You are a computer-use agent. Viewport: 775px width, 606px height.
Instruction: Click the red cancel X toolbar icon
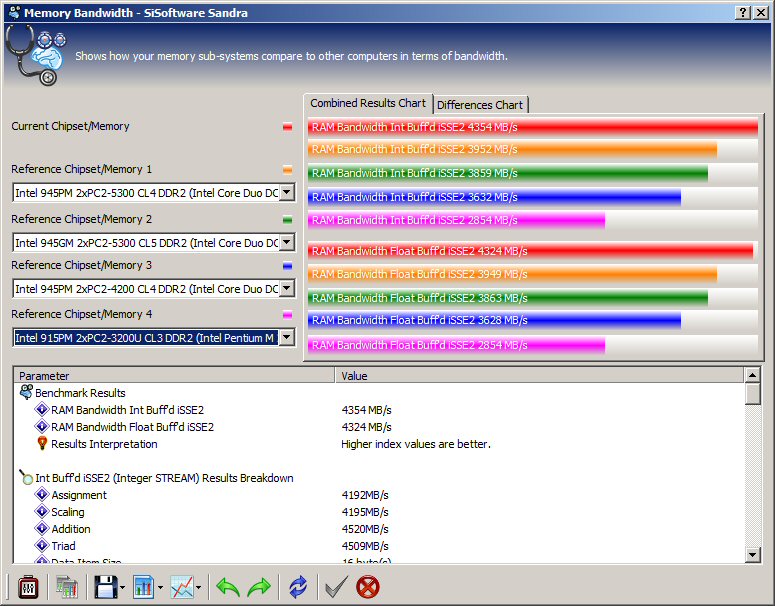(368, 587)
